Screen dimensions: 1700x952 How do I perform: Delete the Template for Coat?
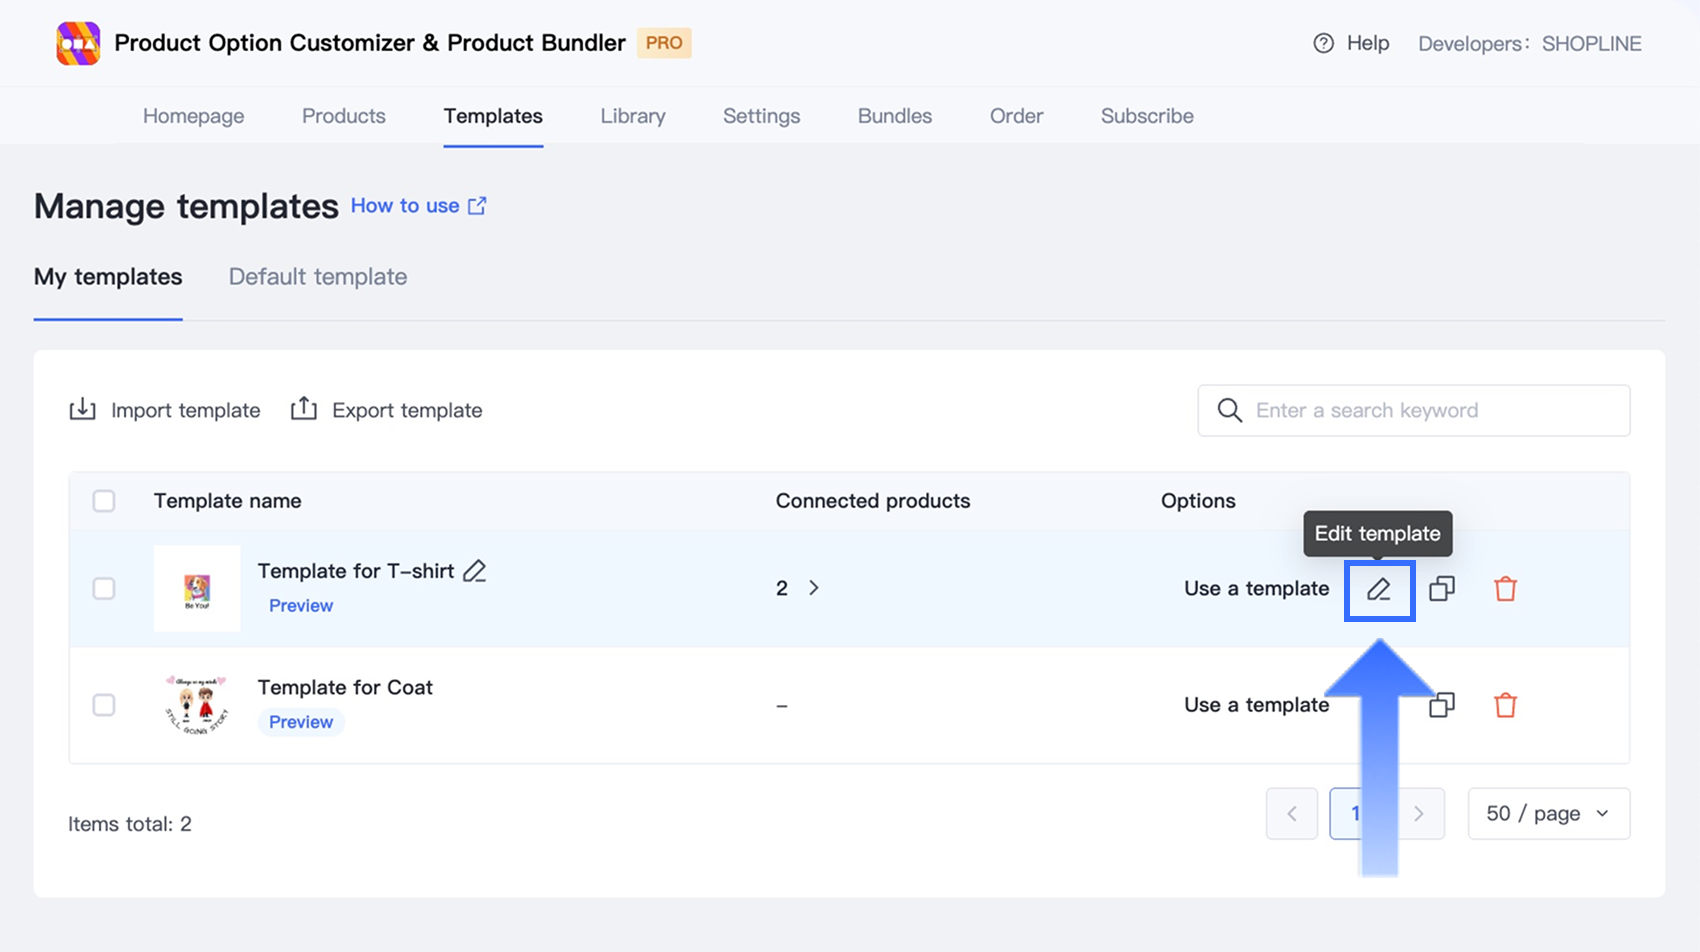[x=1505, y=705]
